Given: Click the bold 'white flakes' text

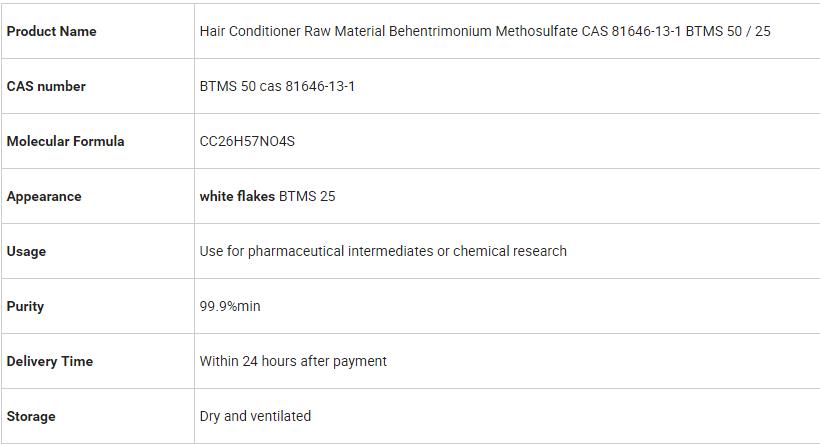Looking at the screenshot, I should (237, 196).
